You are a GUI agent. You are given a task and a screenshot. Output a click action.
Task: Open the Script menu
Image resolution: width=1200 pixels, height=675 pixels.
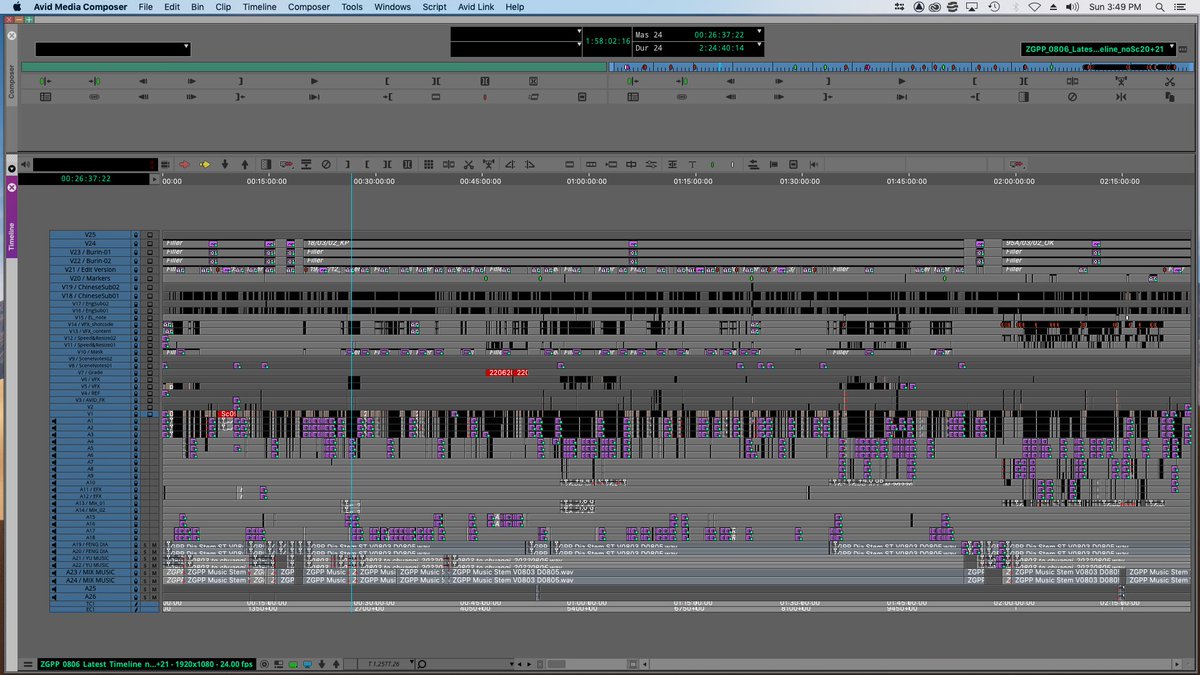click(434, 7)
